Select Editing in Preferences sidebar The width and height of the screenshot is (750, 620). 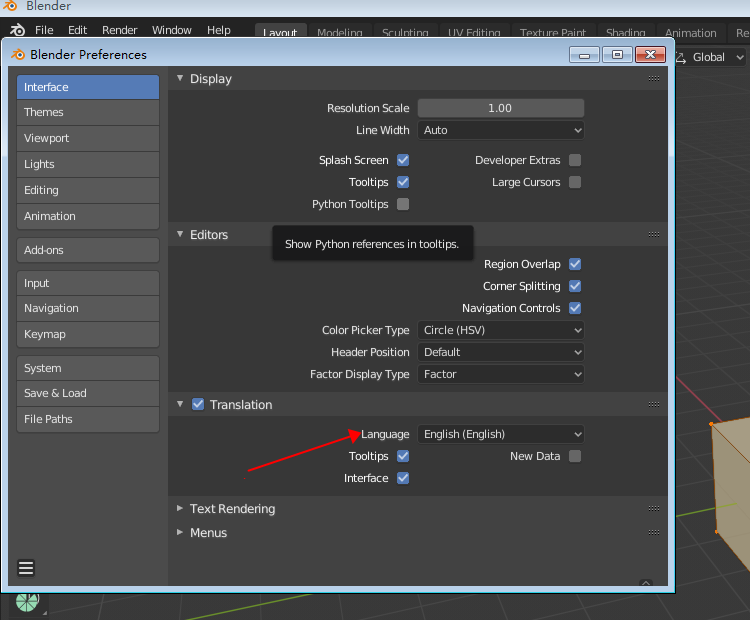click(x=88, y=190)
